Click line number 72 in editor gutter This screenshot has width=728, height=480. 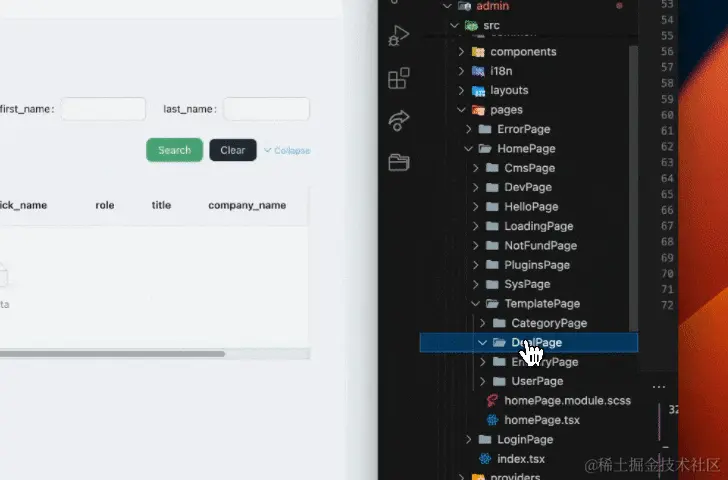pyautogui.click(x=667, y=305)
